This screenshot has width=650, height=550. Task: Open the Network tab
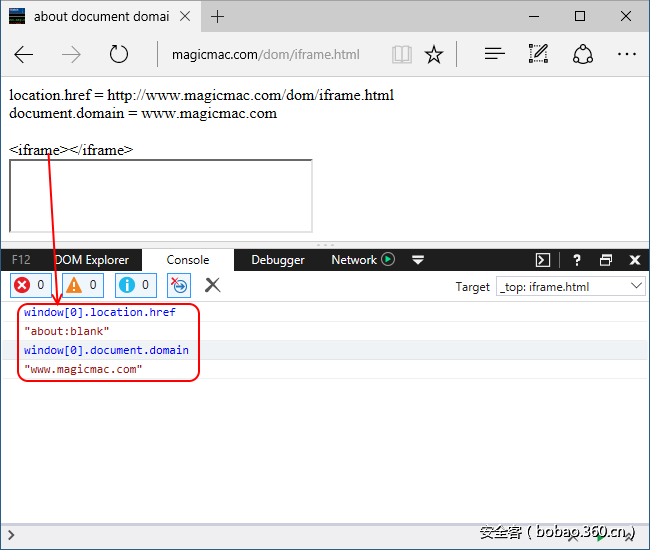coord(354,260)
